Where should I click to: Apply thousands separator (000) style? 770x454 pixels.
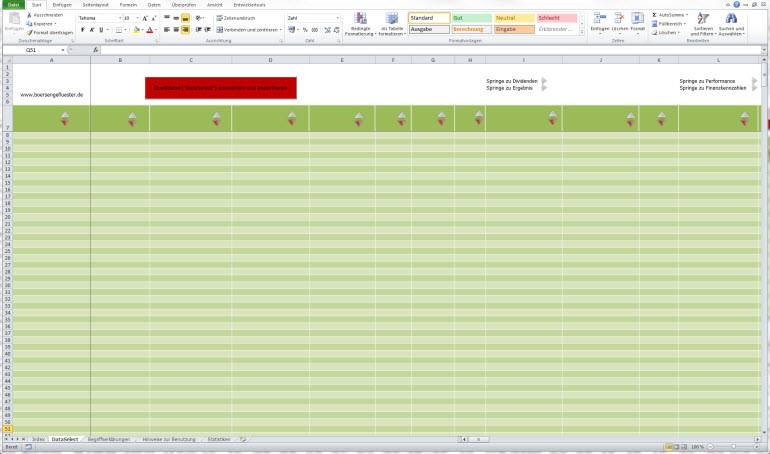pos(315,30)
